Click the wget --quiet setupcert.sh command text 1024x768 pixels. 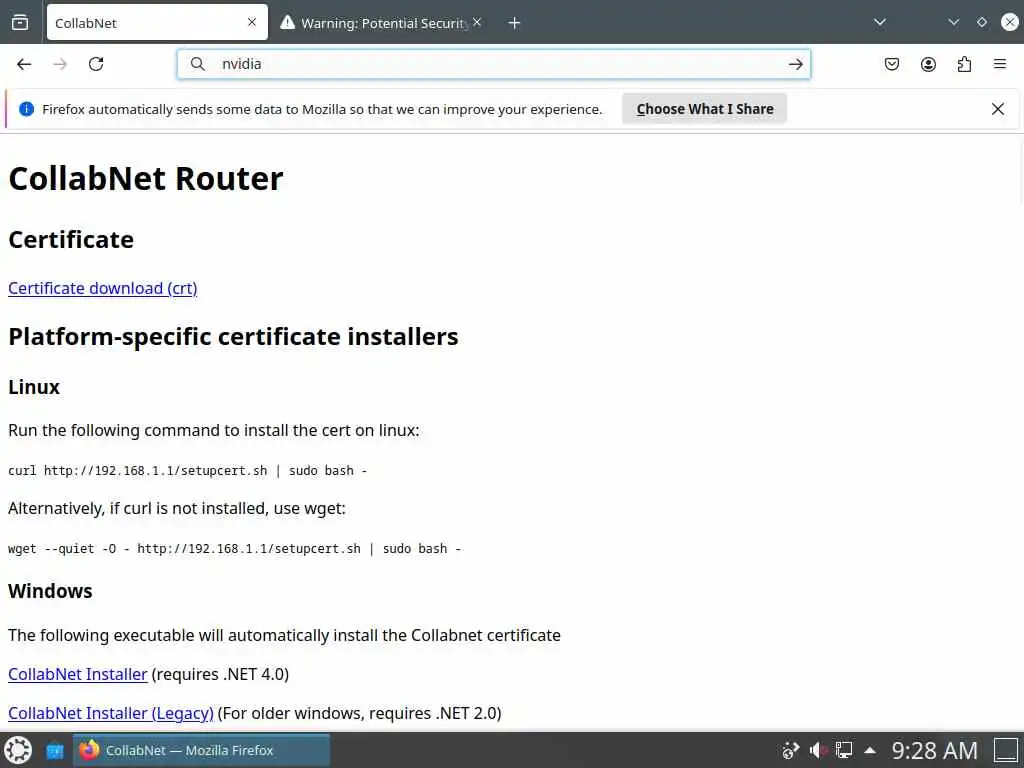click(x=234, y=549)
